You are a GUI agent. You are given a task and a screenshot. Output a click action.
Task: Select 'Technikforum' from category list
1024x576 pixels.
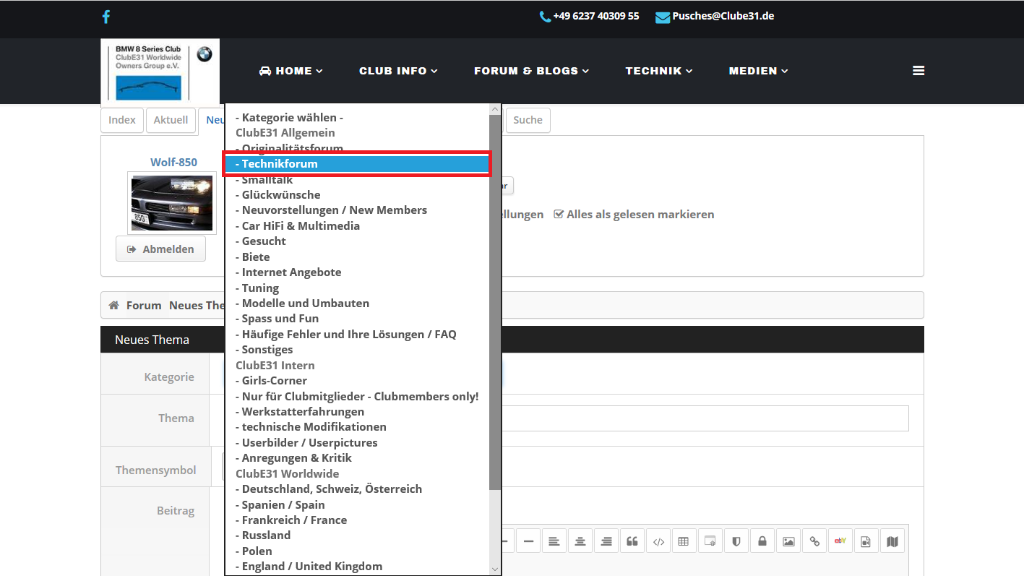point(357,164)
